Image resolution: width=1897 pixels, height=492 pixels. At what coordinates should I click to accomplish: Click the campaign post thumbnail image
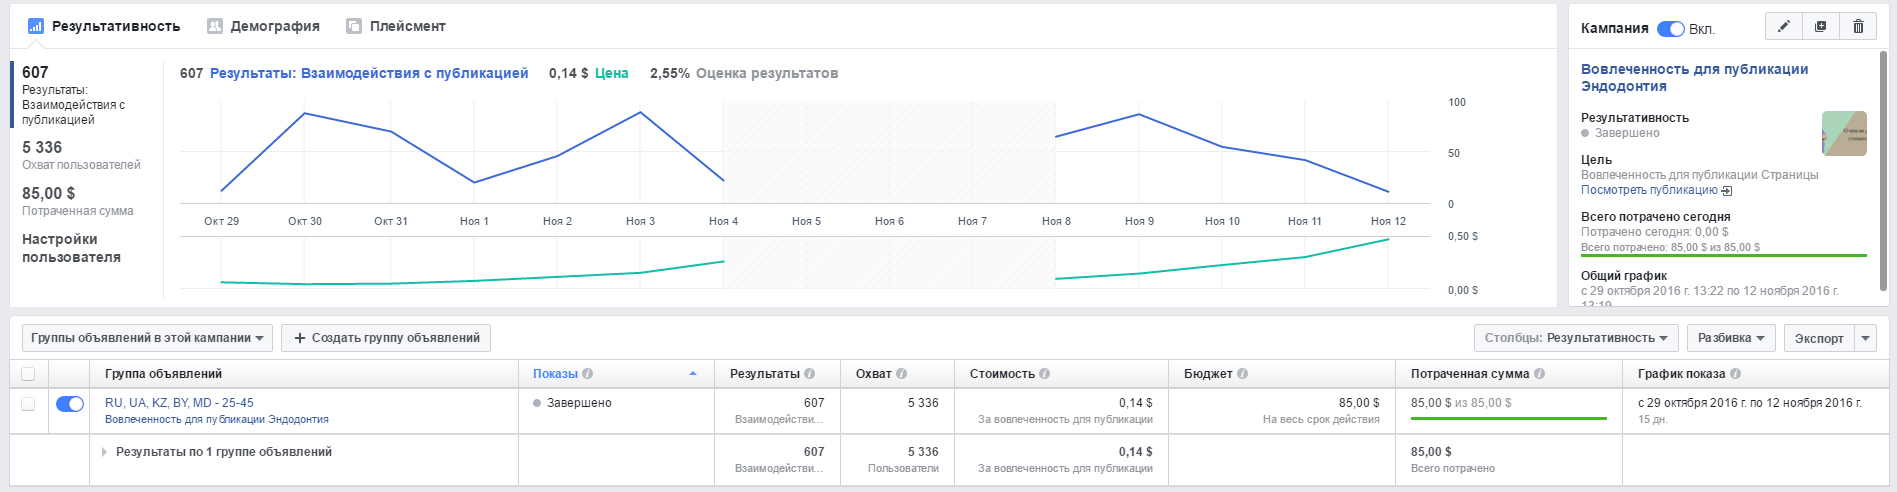pos(1844,133)
